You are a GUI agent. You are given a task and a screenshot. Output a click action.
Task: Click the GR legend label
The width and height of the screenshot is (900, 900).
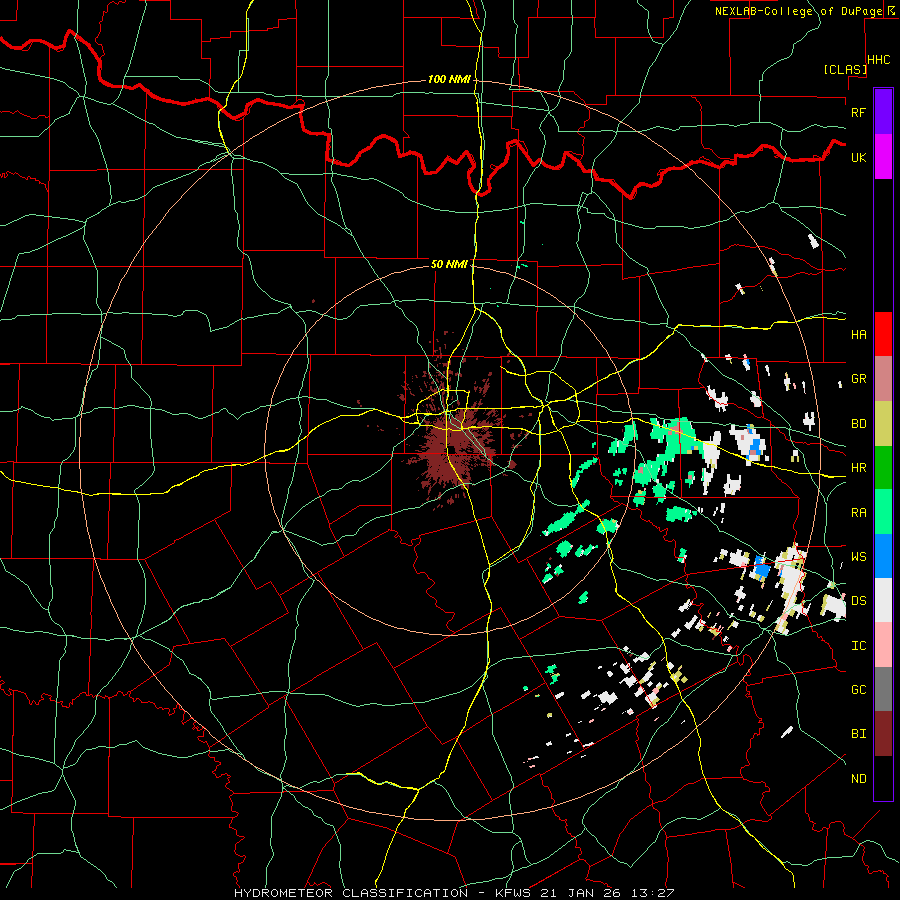pos(858,379)
